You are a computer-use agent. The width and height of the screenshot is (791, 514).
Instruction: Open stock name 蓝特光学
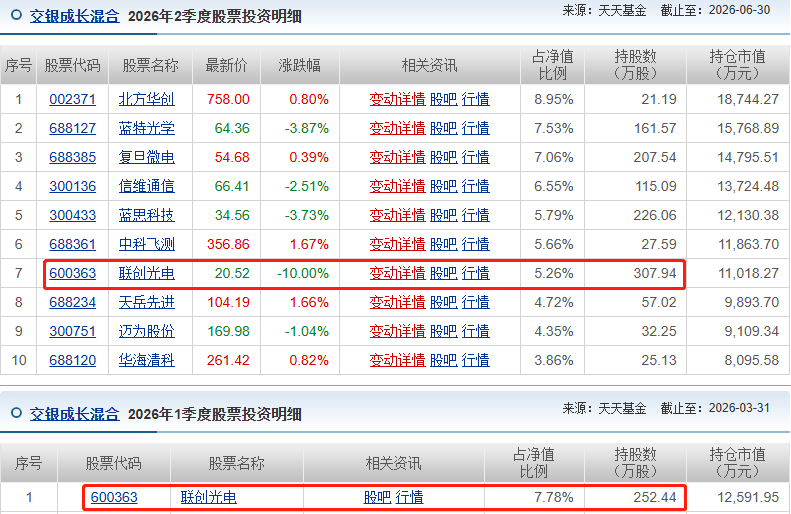147,128
